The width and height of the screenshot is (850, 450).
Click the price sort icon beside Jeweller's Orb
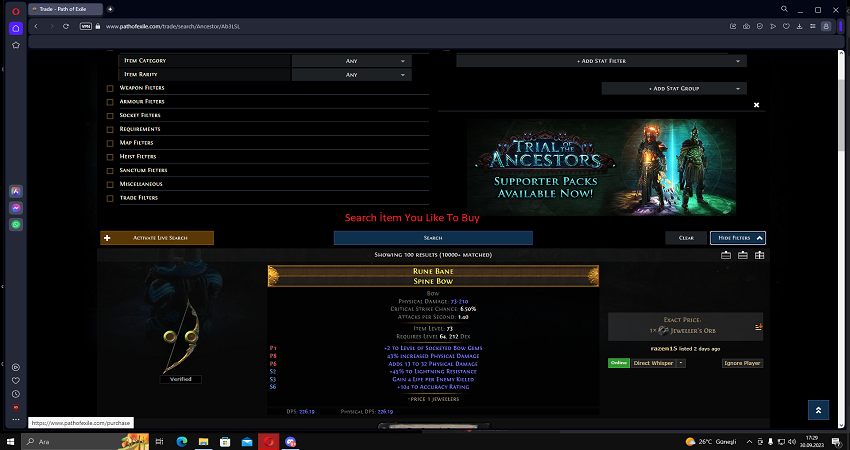pos(758,327)
